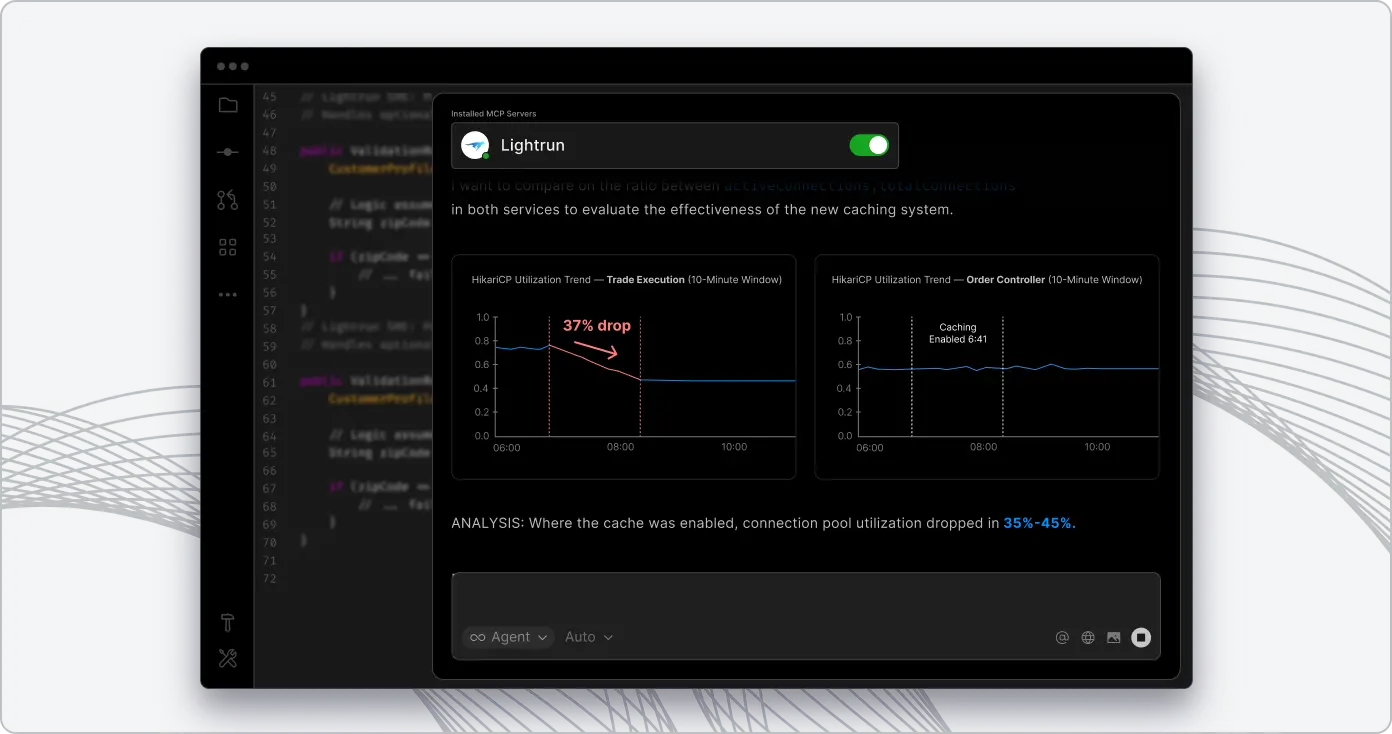Click the image attachment icon in chat bar
This screenshot has width=1392, height=734.
(x=1112, y=637)
